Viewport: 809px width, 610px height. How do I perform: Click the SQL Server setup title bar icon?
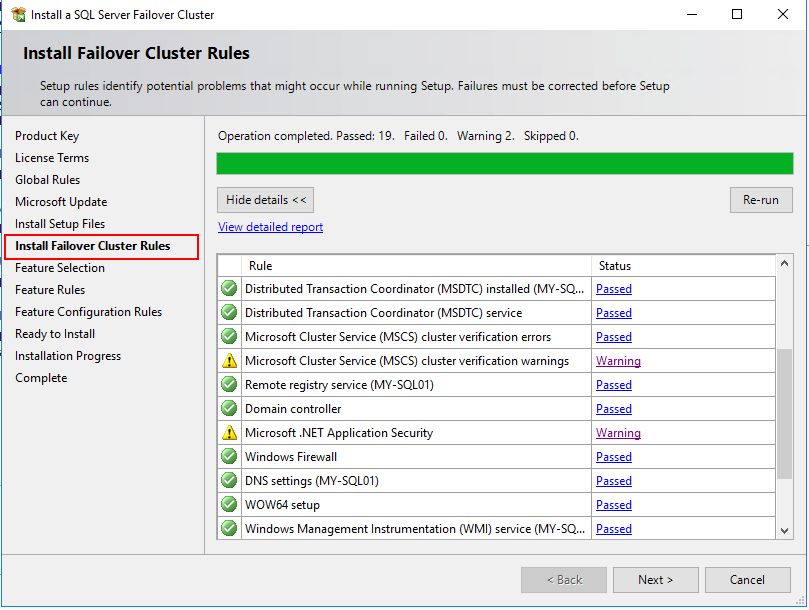[x=18, y=14]
